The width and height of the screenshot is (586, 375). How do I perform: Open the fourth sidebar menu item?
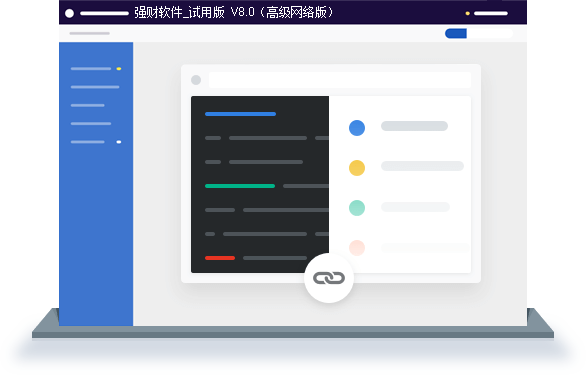point(91,123)
